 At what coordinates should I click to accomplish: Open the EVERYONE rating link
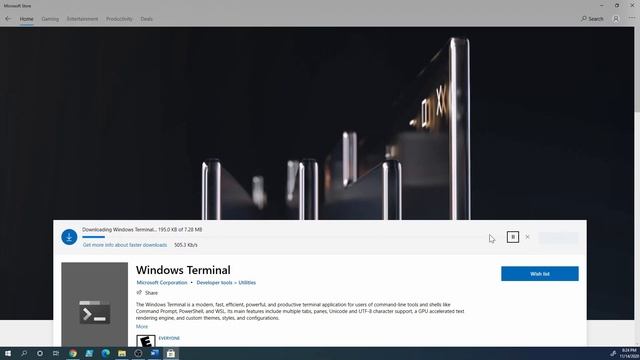(x=169, y=338)
